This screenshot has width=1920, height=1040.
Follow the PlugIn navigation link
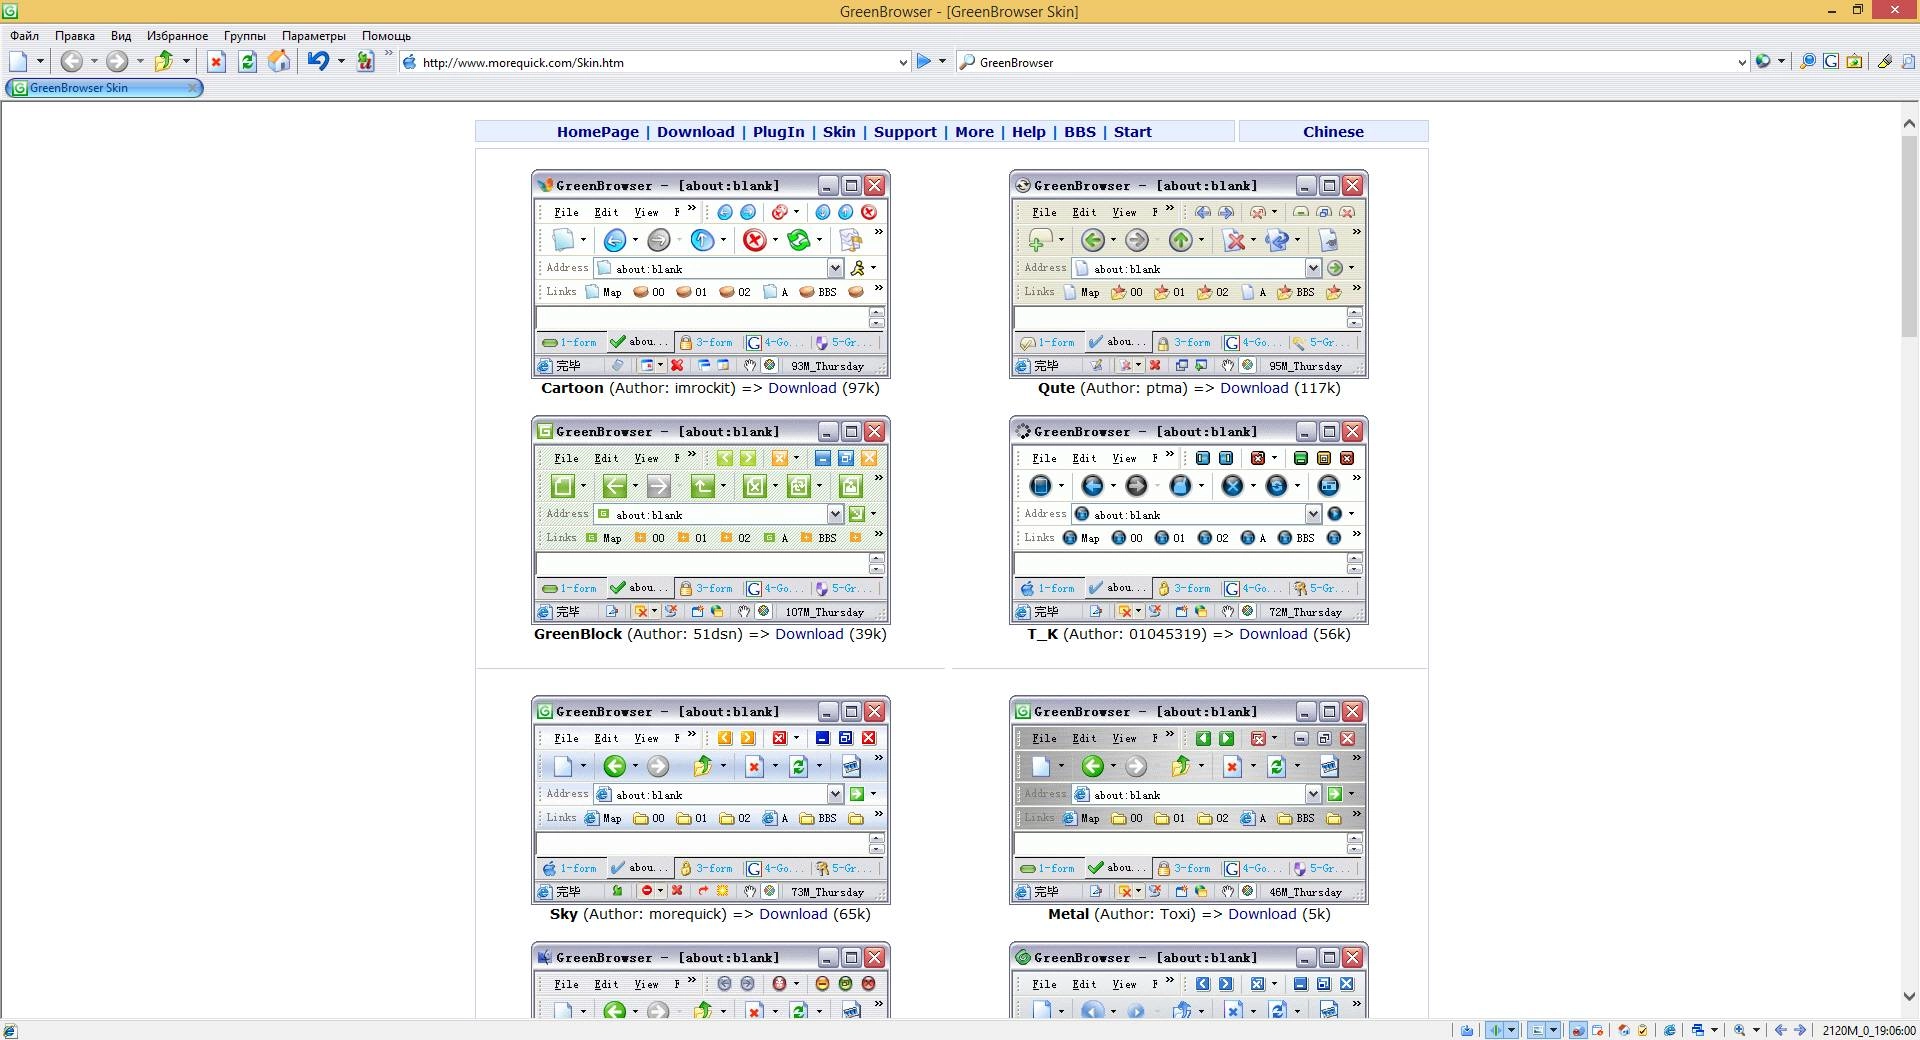click(x=779, y=132)
